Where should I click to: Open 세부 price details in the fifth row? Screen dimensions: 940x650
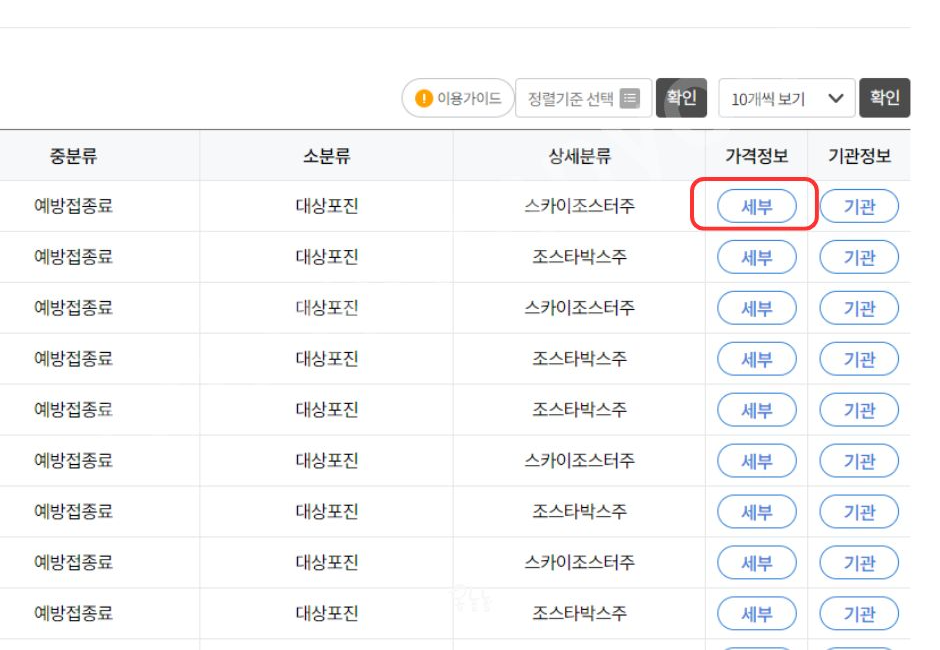click(x=757, y=410)
